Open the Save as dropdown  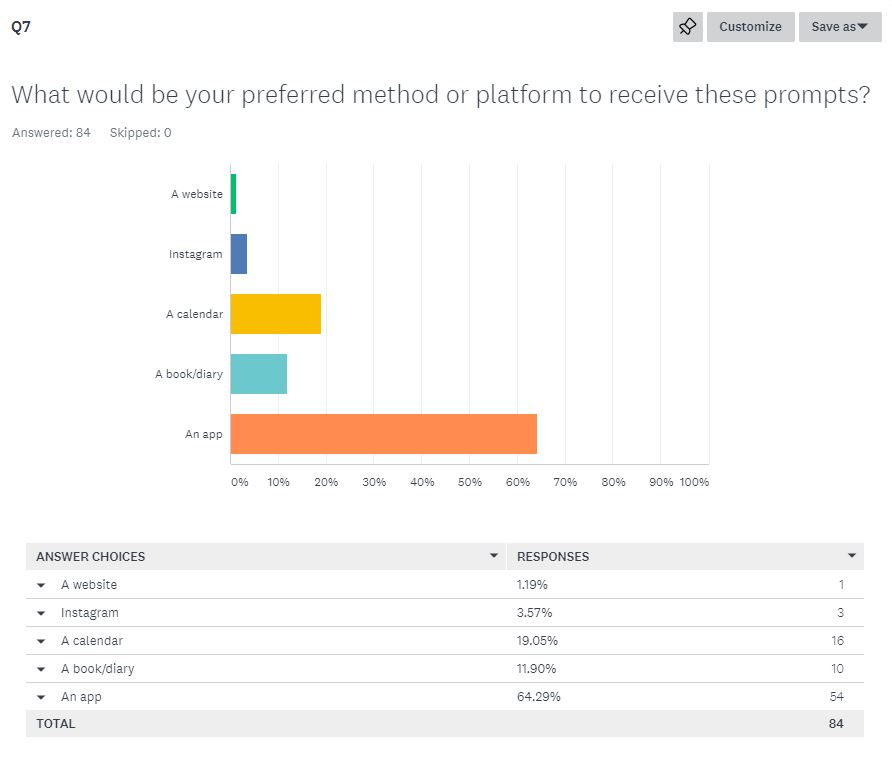coord(839,27)
